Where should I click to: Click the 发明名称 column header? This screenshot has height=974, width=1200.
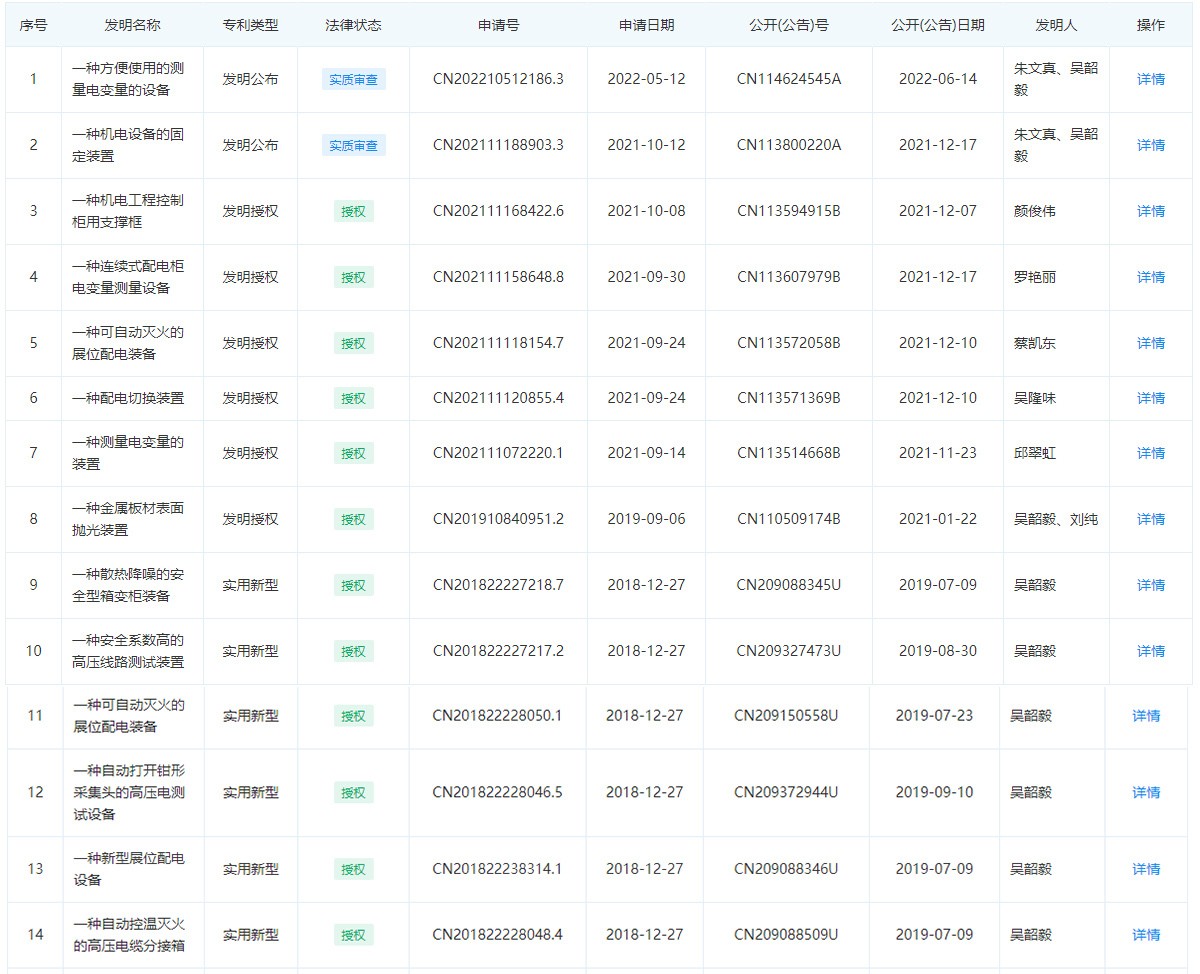tap(132, 25)
